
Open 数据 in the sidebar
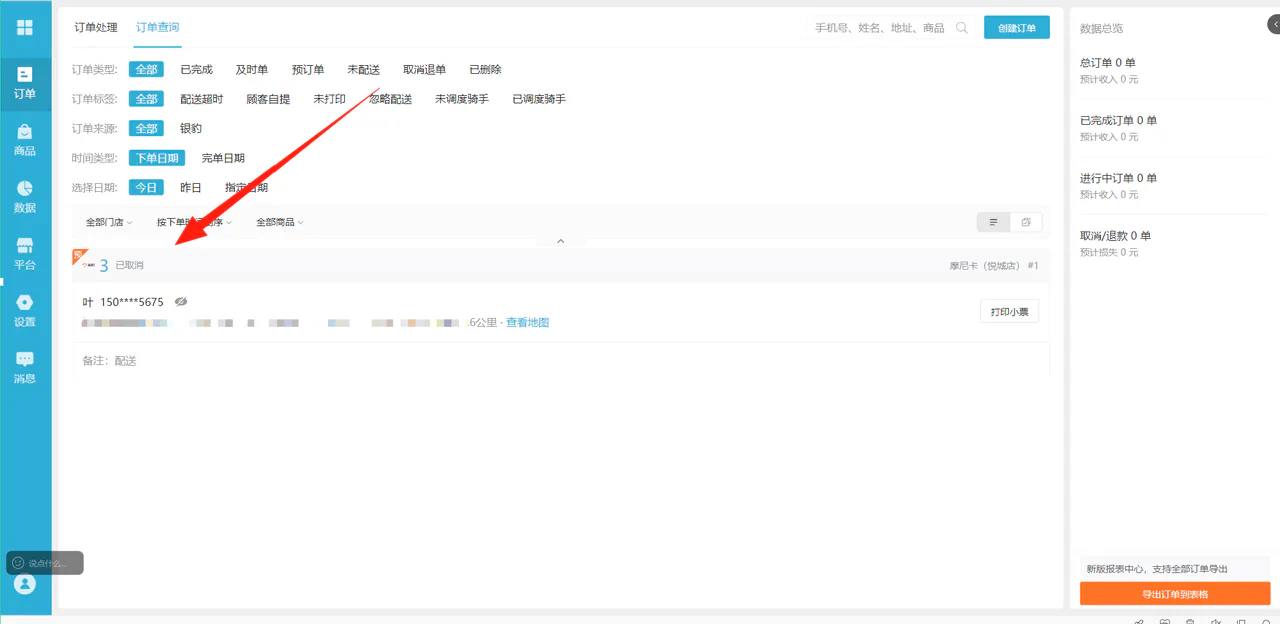point(25,197)
